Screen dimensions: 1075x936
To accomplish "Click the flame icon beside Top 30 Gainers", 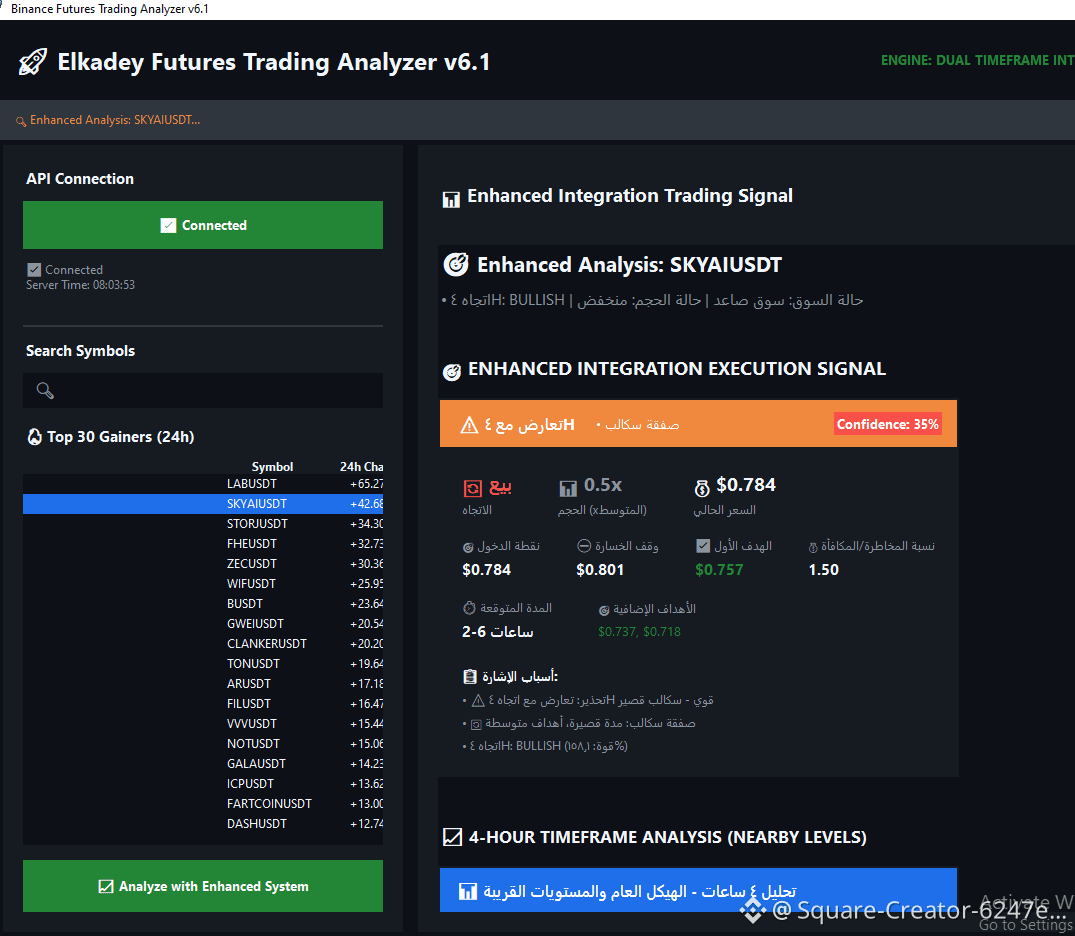I will coord(34,437).
